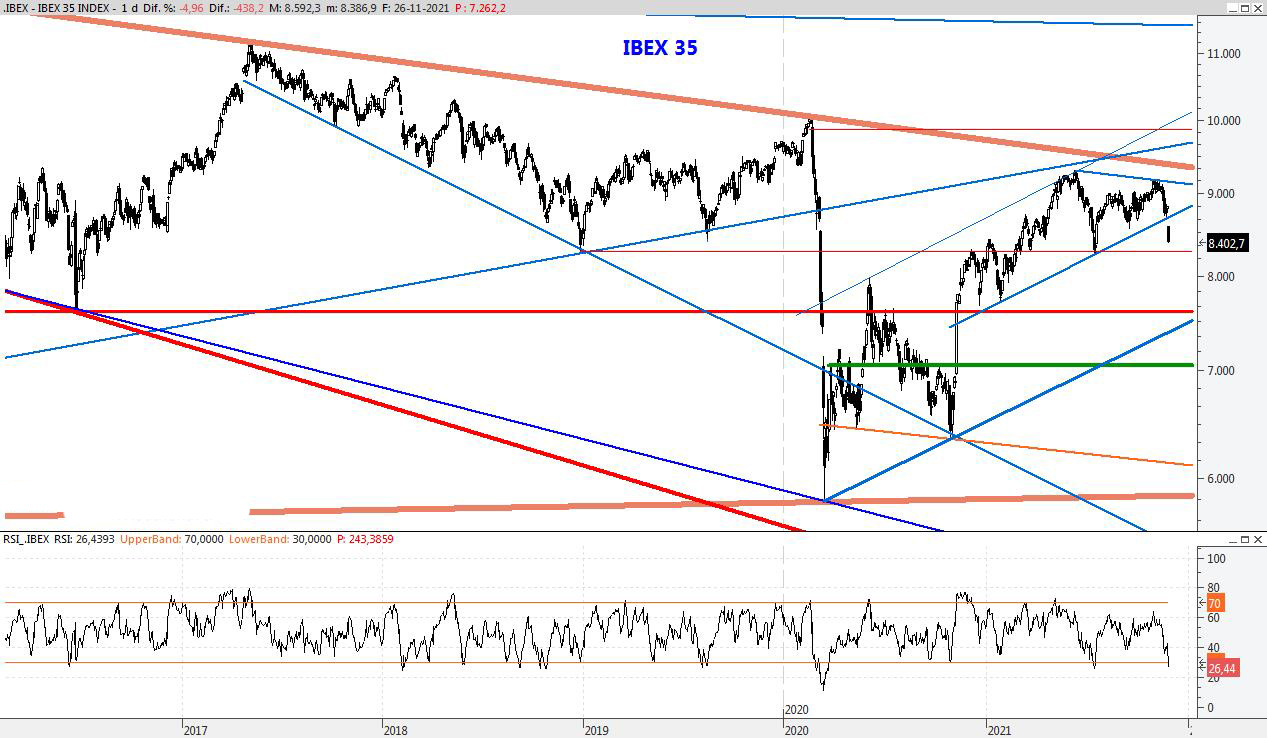
Task: Click the '1 d' timeframe in header
Action: (x=130, y=8)
